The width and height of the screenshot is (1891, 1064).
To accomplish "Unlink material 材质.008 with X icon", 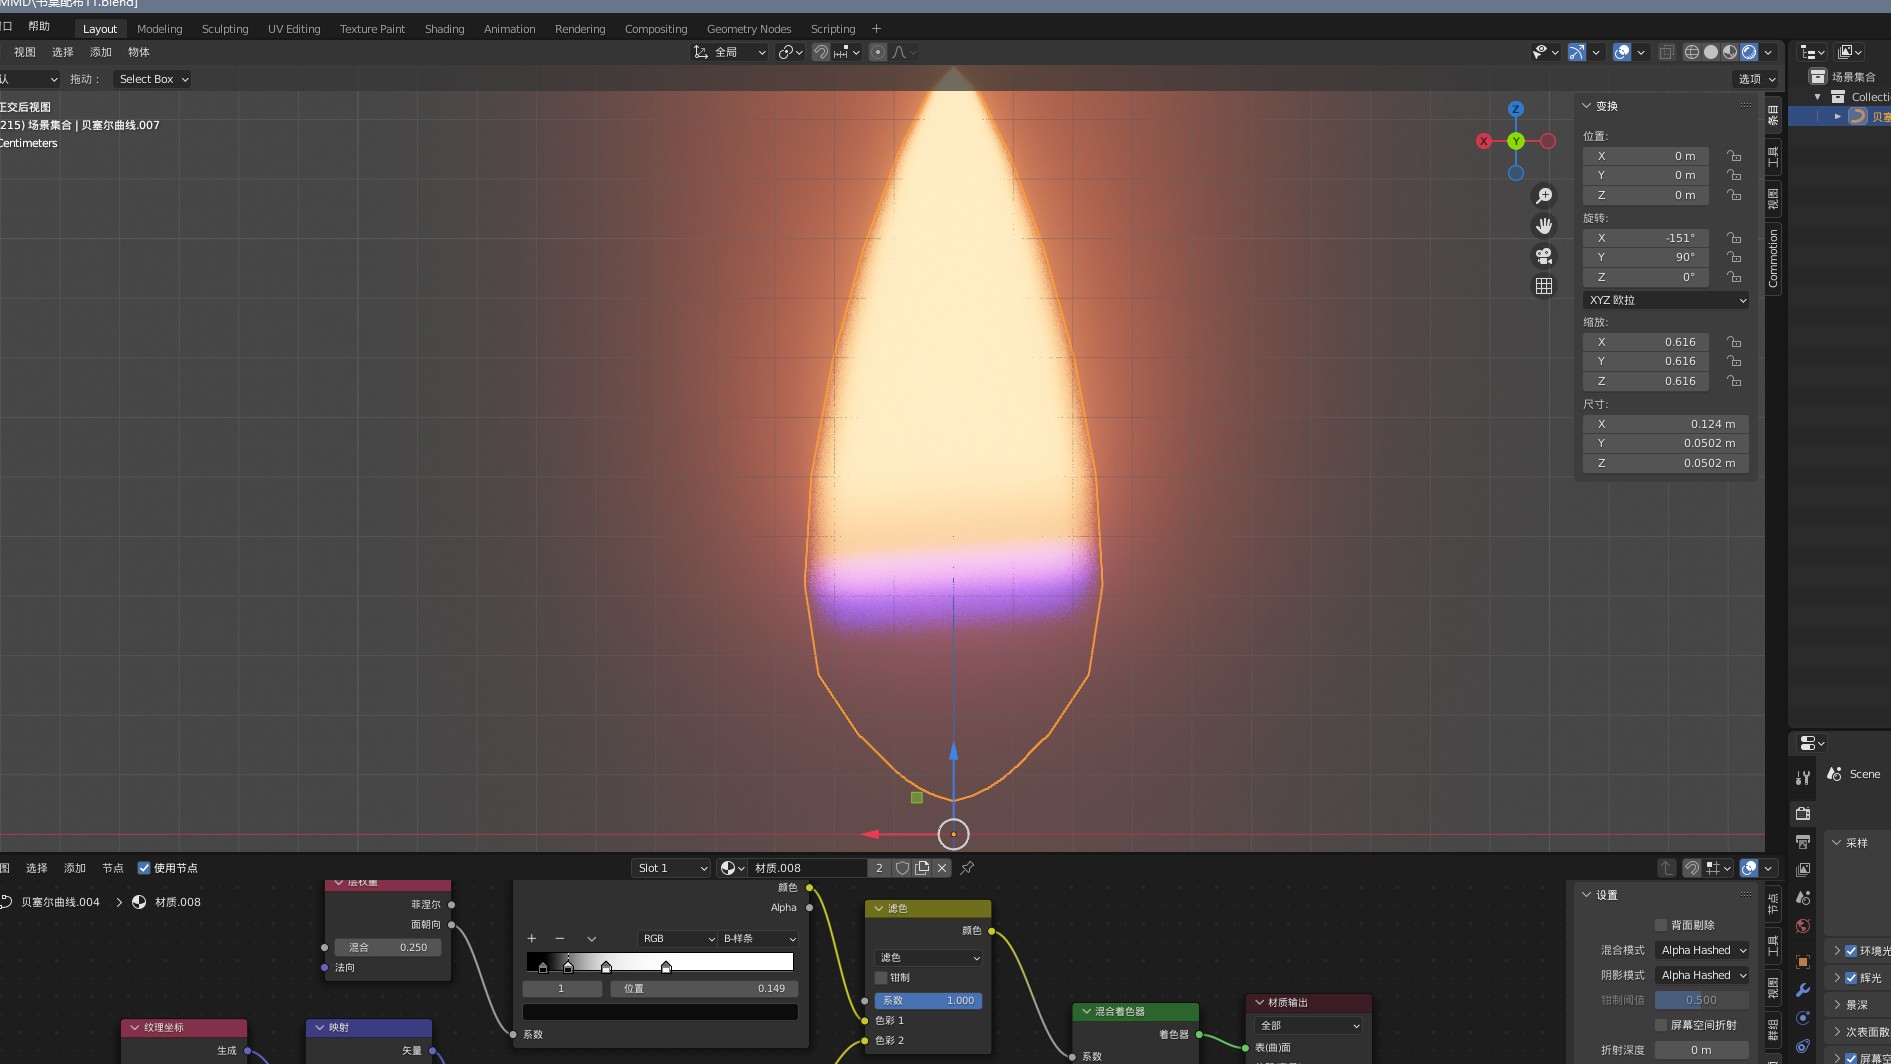I will pos(942,868).
